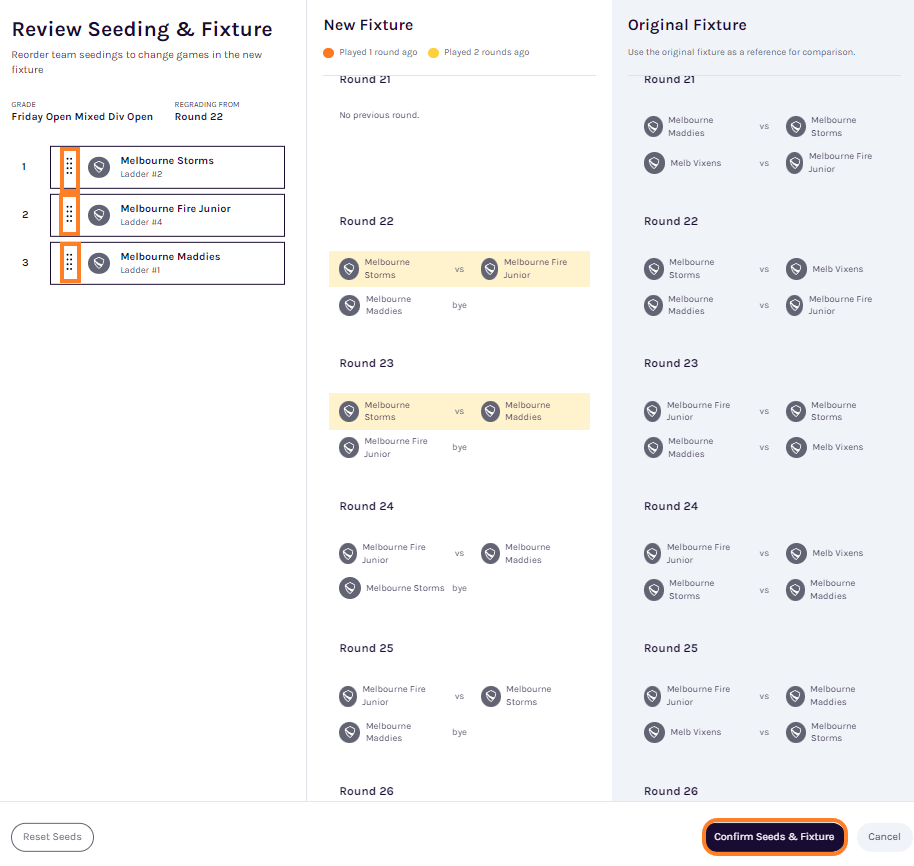Click drag handle for Melbourne Fire Junior seed
The height and width of the screenshot is (866, 914).
[69, 215]
